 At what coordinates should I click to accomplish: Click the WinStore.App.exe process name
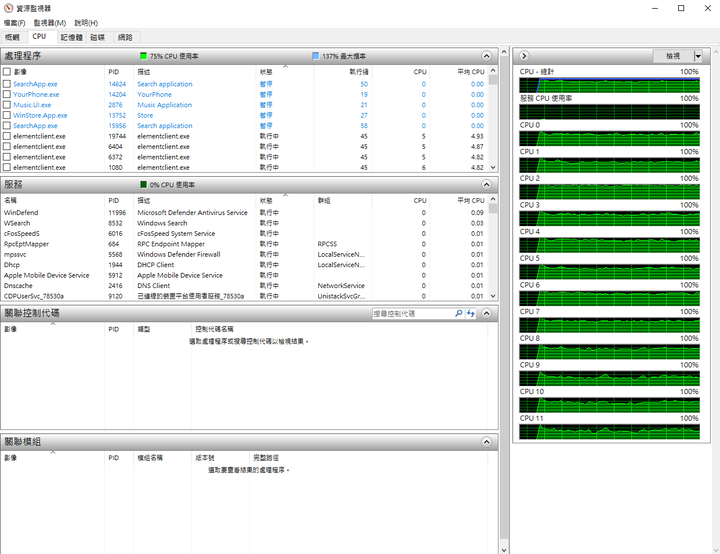[40, 115]
